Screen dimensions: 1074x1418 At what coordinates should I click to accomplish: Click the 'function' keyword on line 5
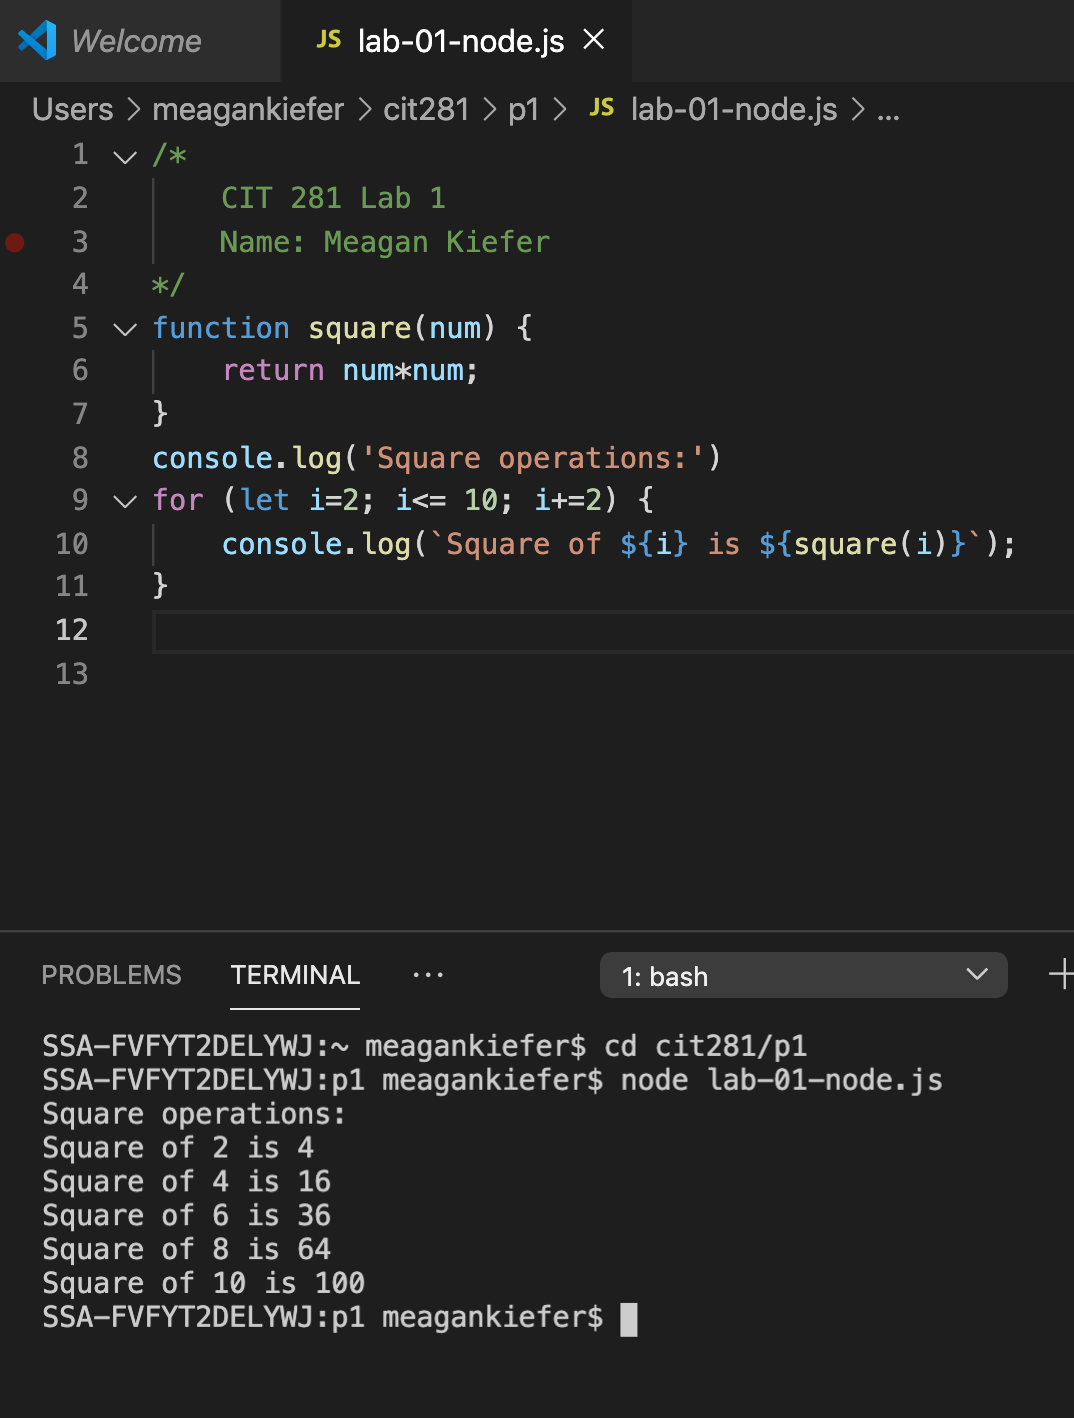click(x=221, y=328)
